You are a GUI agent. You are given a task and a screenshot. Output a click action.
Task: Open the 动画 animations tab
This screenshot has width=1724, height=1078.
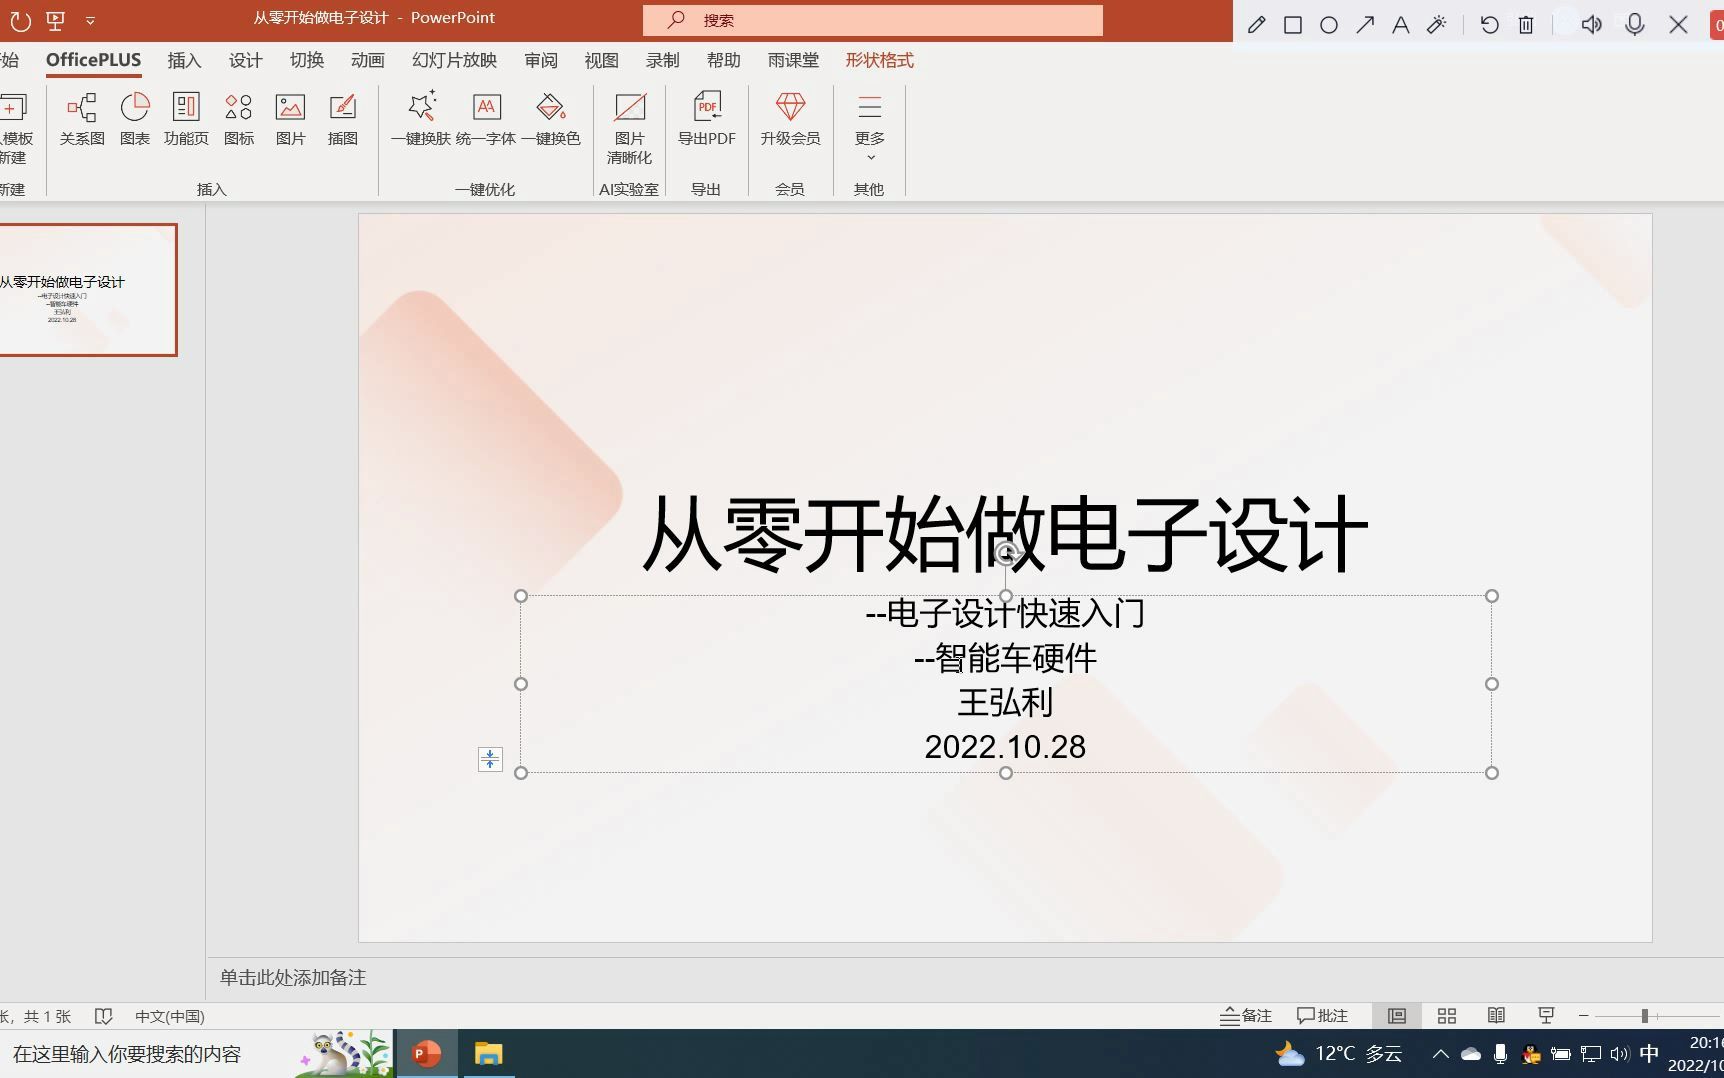pos(368,60)
